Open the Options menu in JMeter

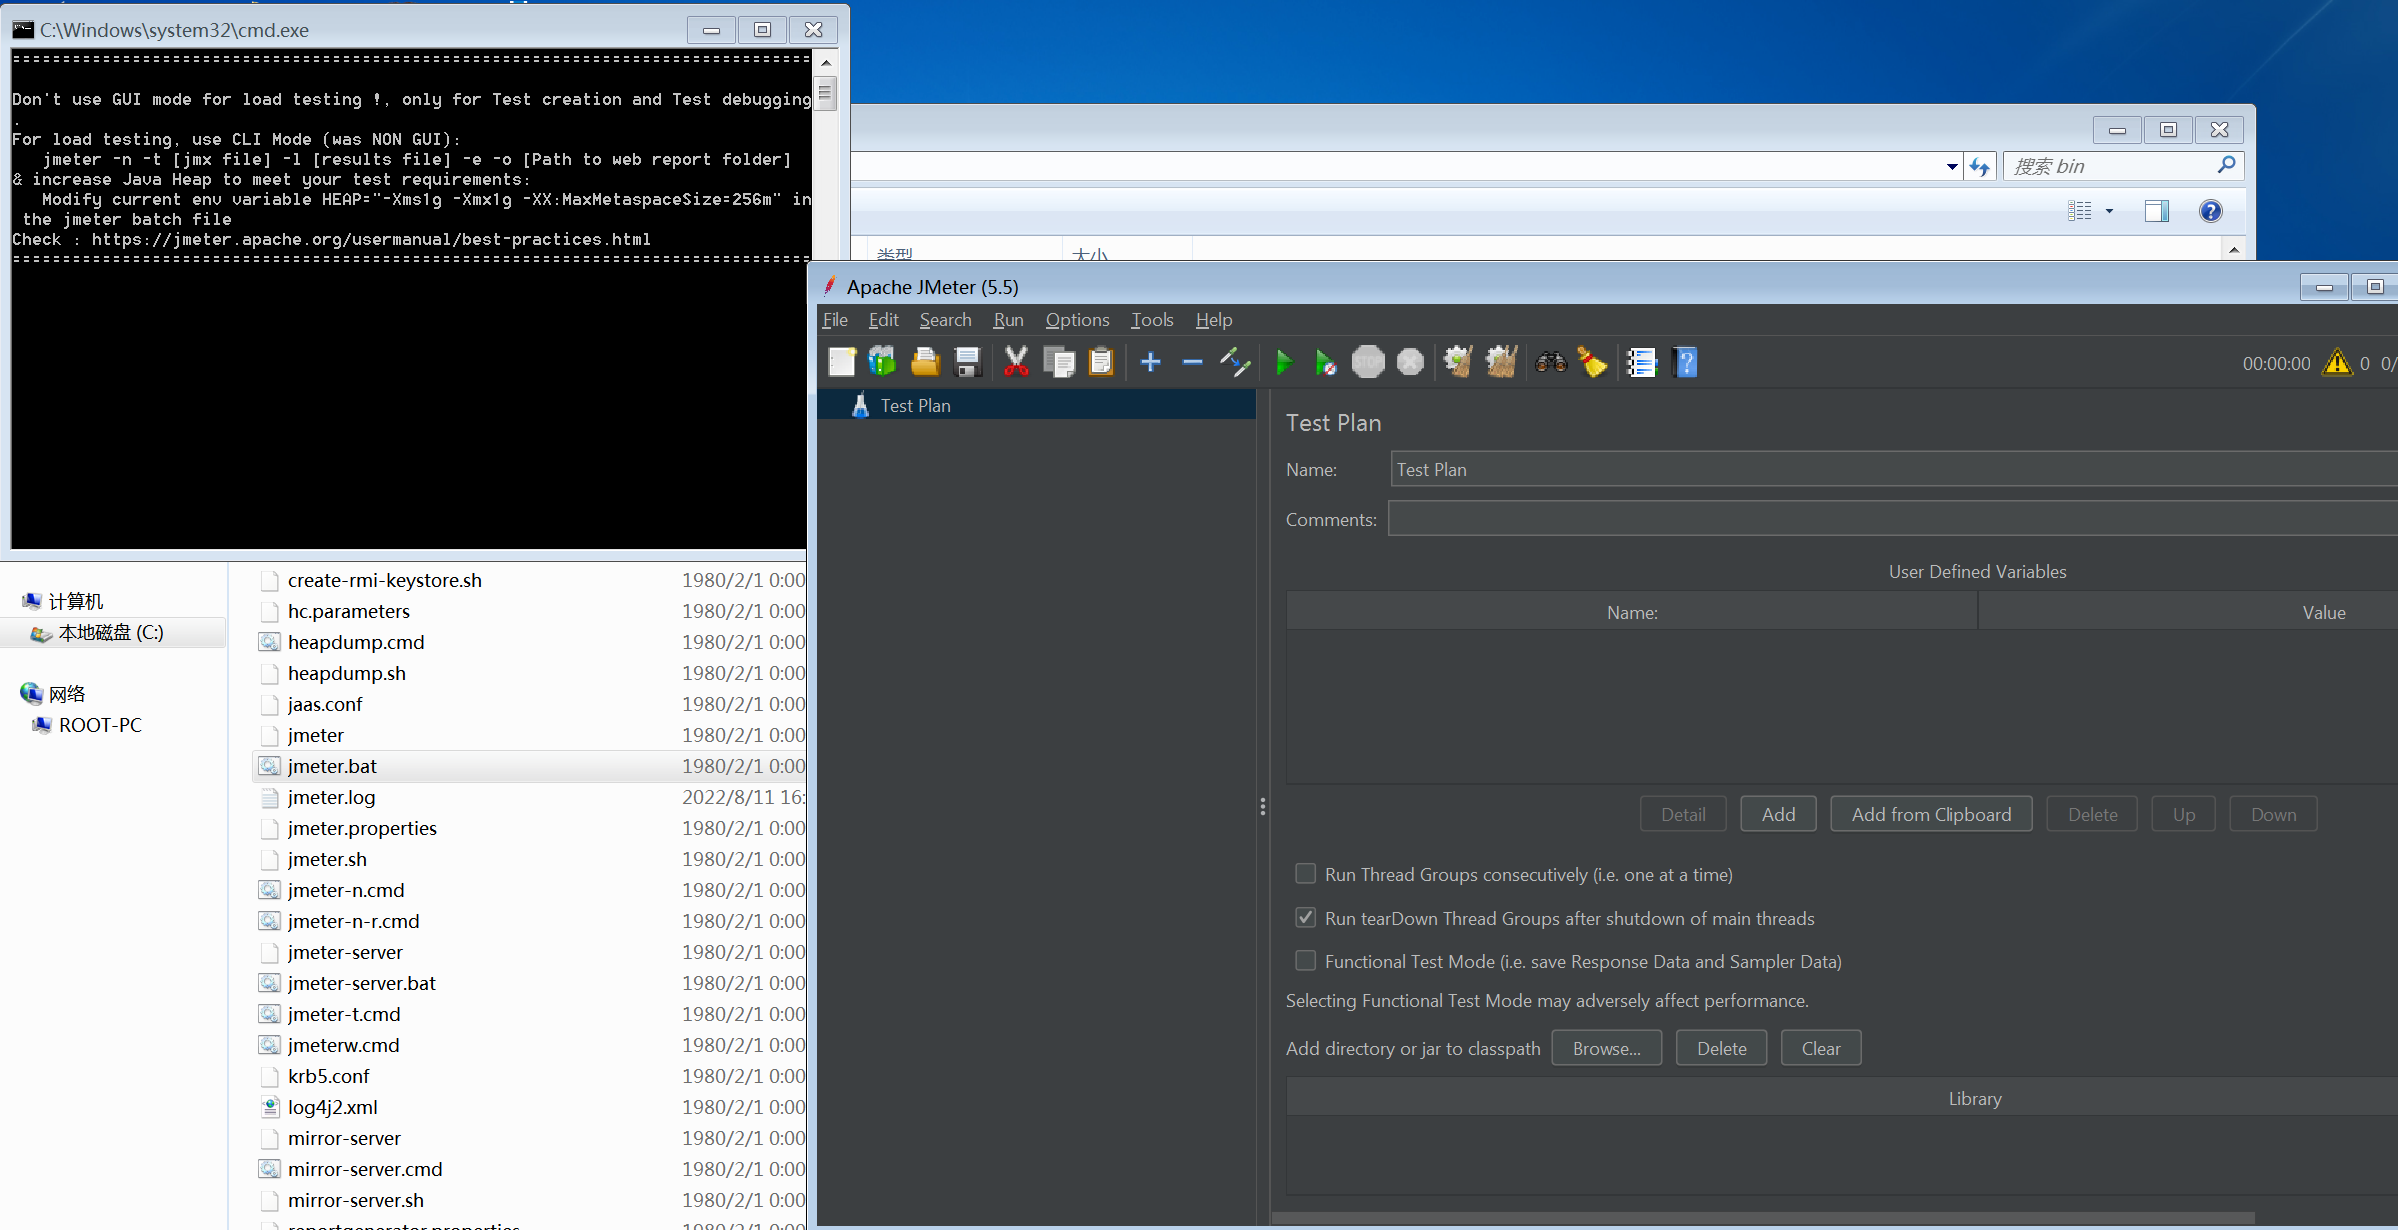point(1077,320)
